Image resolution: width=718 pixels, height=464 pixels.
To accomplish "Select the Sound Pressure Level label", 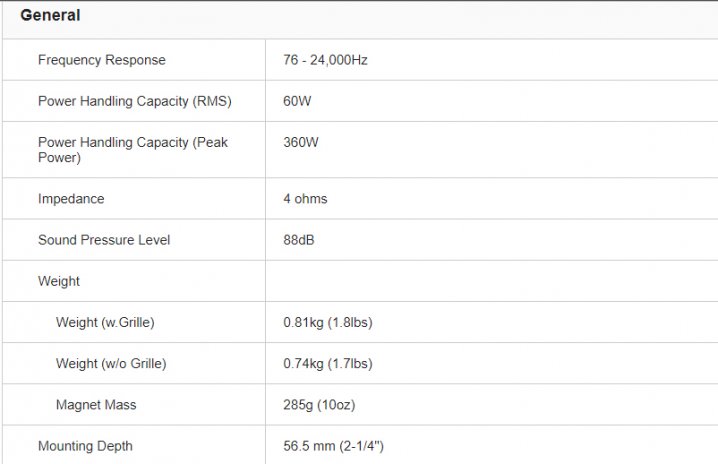I will [x=104, y=240].
